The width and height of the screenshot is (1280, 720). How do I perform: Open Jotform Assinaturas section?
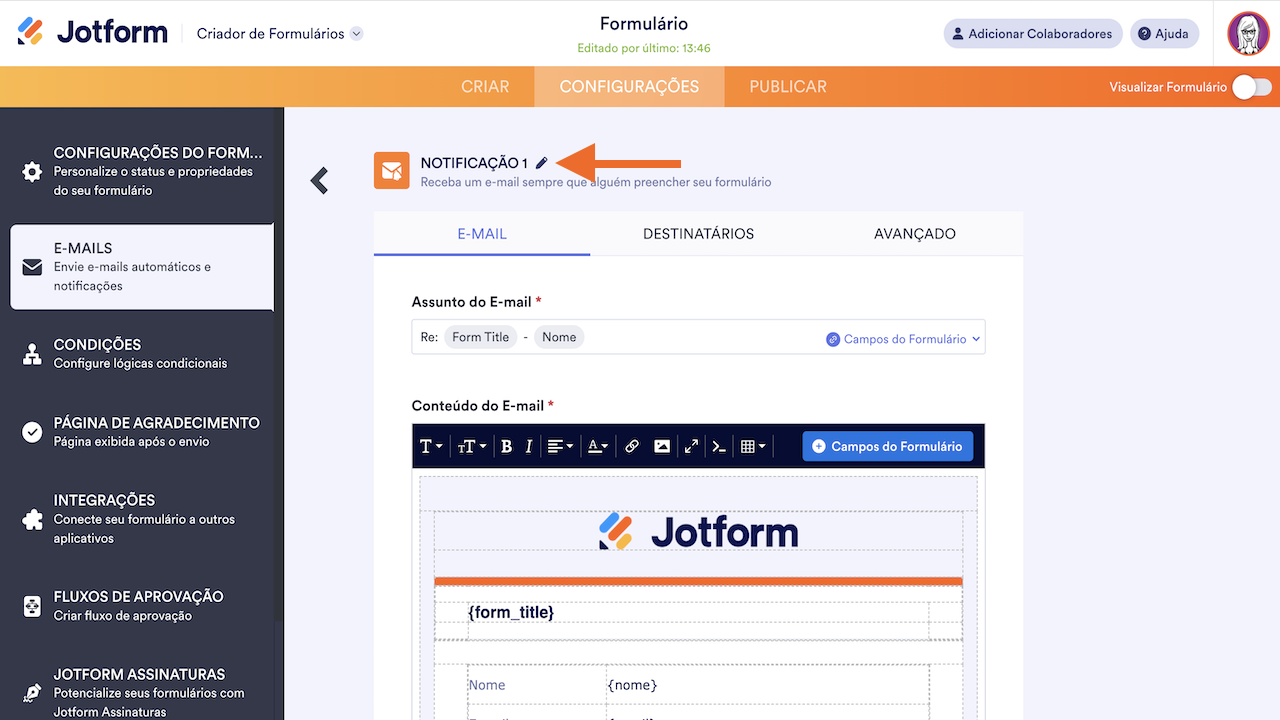[142, 692]
